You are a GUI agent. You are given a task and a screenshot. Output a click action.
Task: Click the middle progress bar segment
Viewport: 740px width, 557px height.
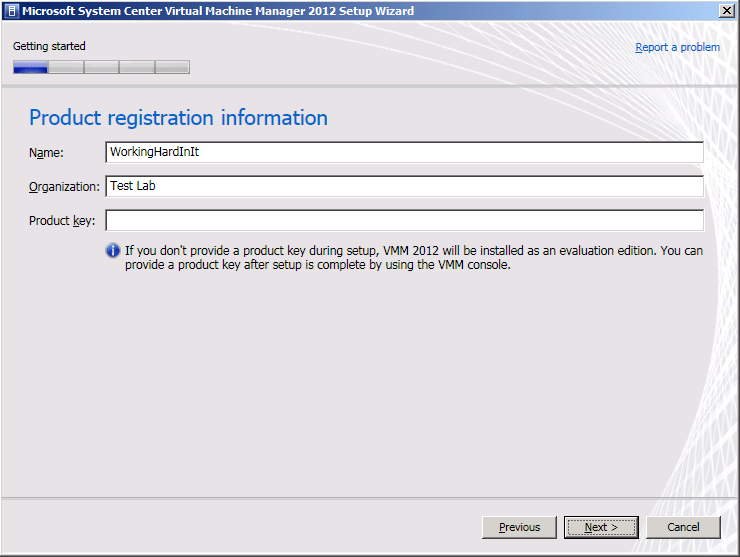pyautogui.click(x=101, y=67)
